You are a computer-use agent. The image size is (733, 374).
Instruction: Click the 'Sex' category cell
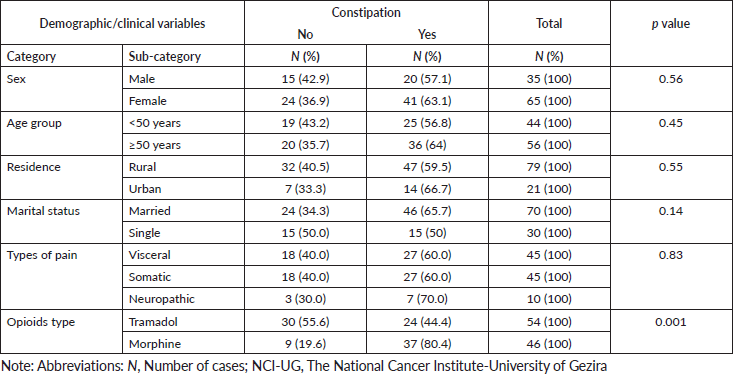tap(61, 89)
